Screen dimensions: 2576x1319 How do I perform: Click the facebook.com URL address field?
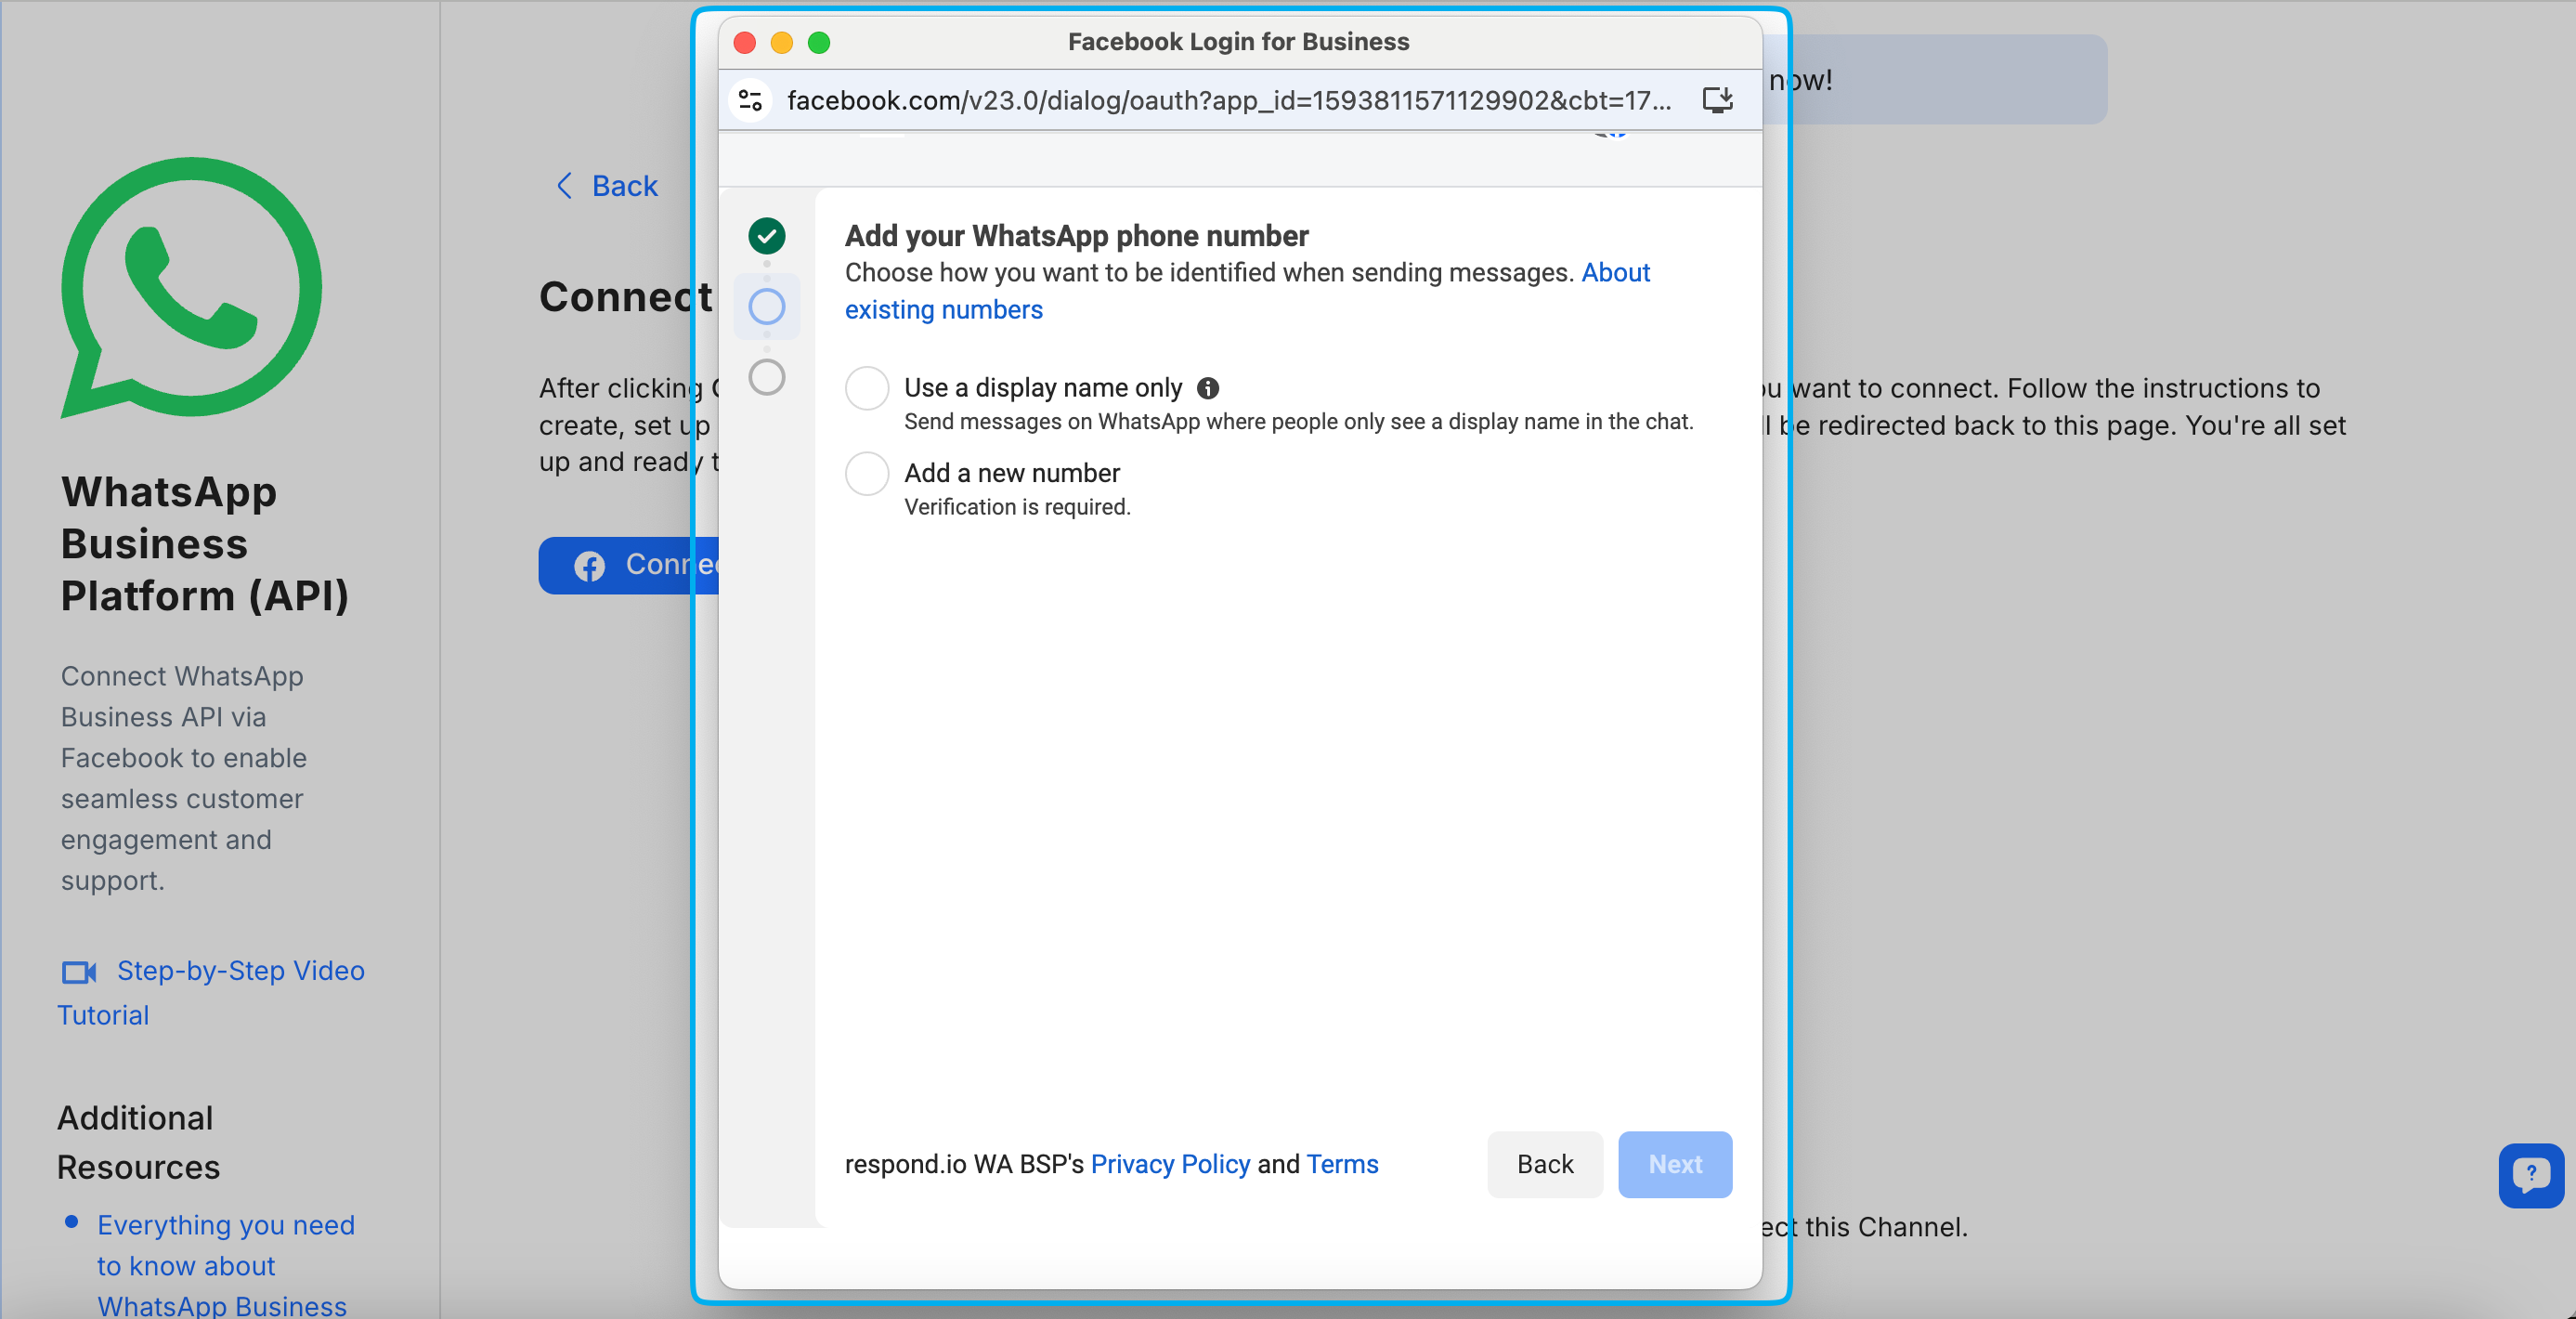(x=1228, y=100)
